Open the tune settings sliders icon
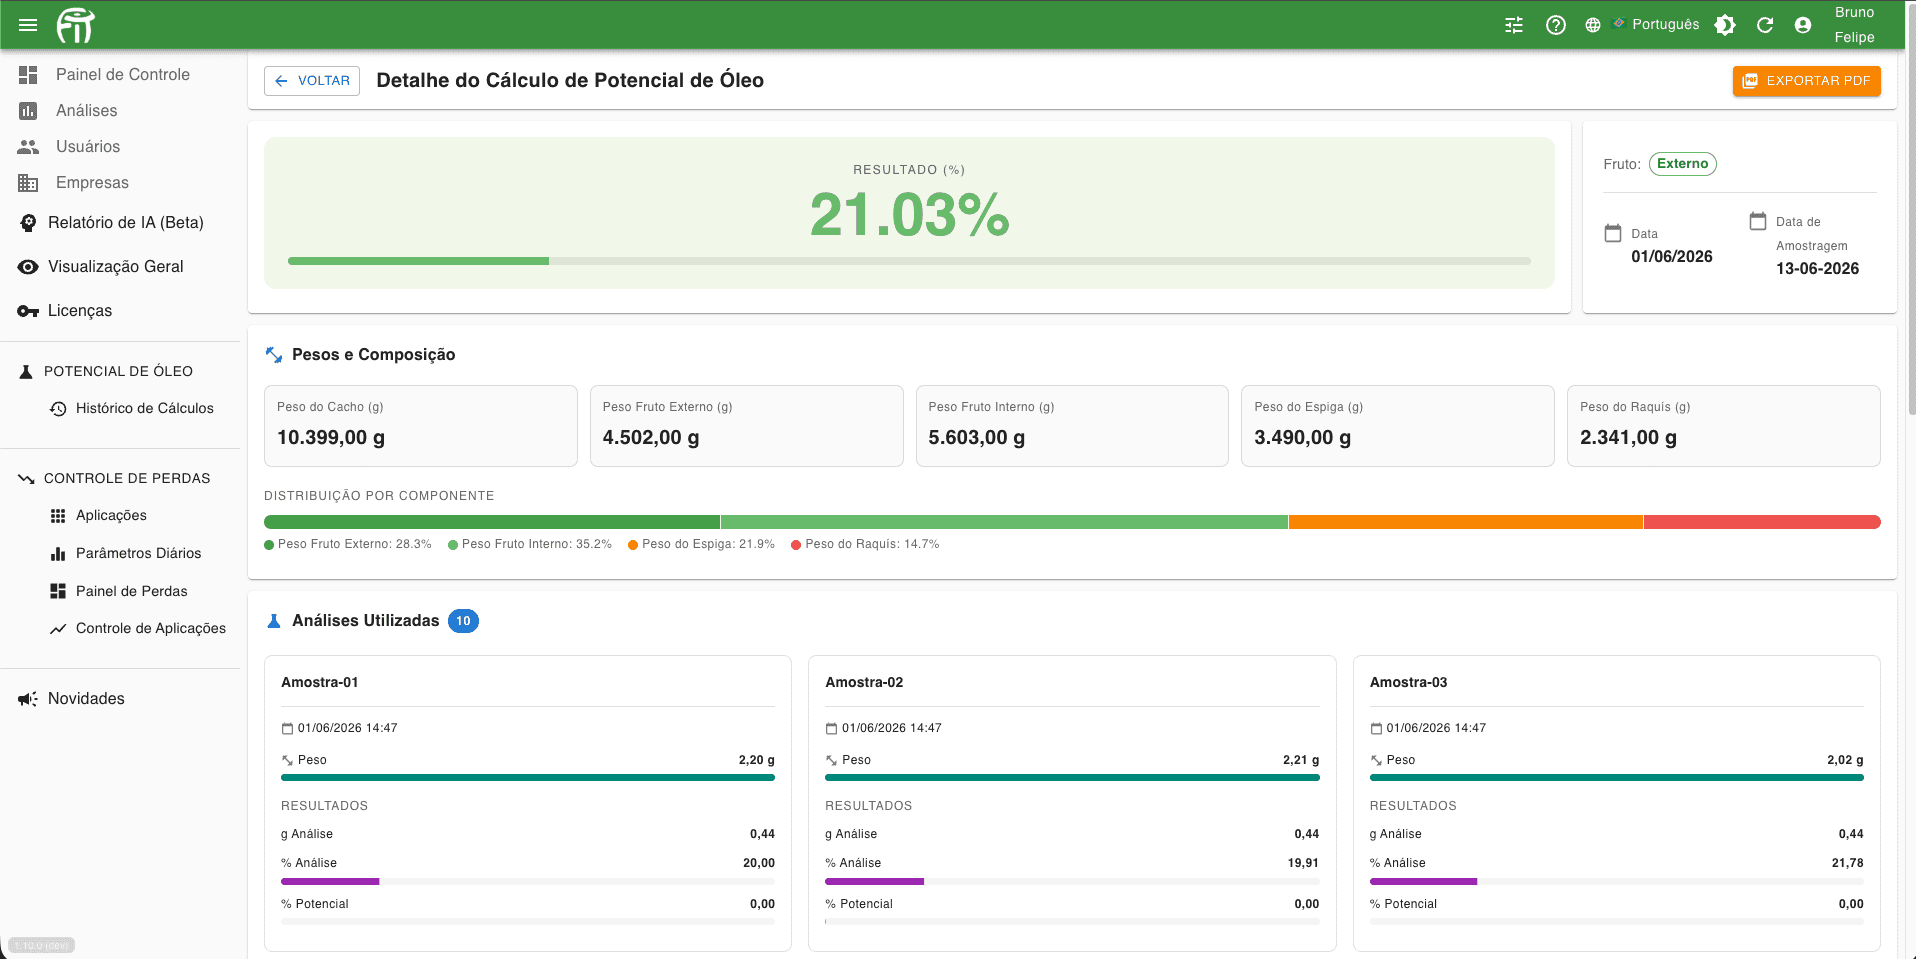This screenshot has width=1916, height=959. pos(1514,25)
